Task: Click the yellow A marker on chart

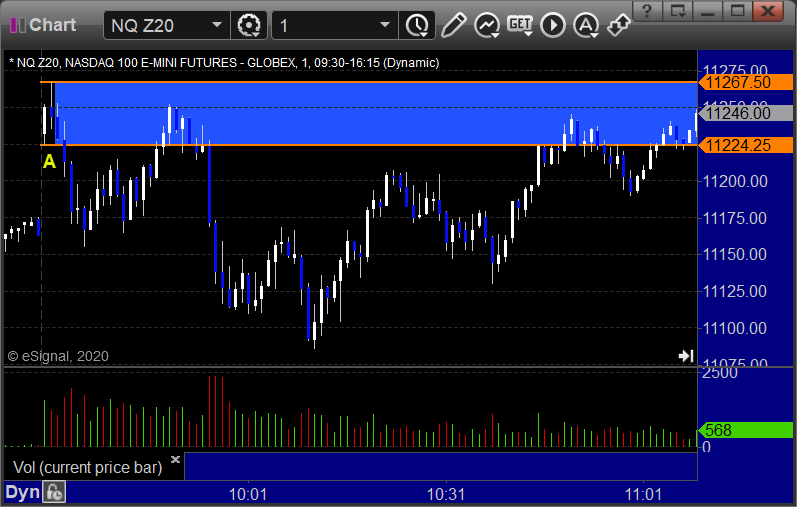Action: [x=49, y=161]
